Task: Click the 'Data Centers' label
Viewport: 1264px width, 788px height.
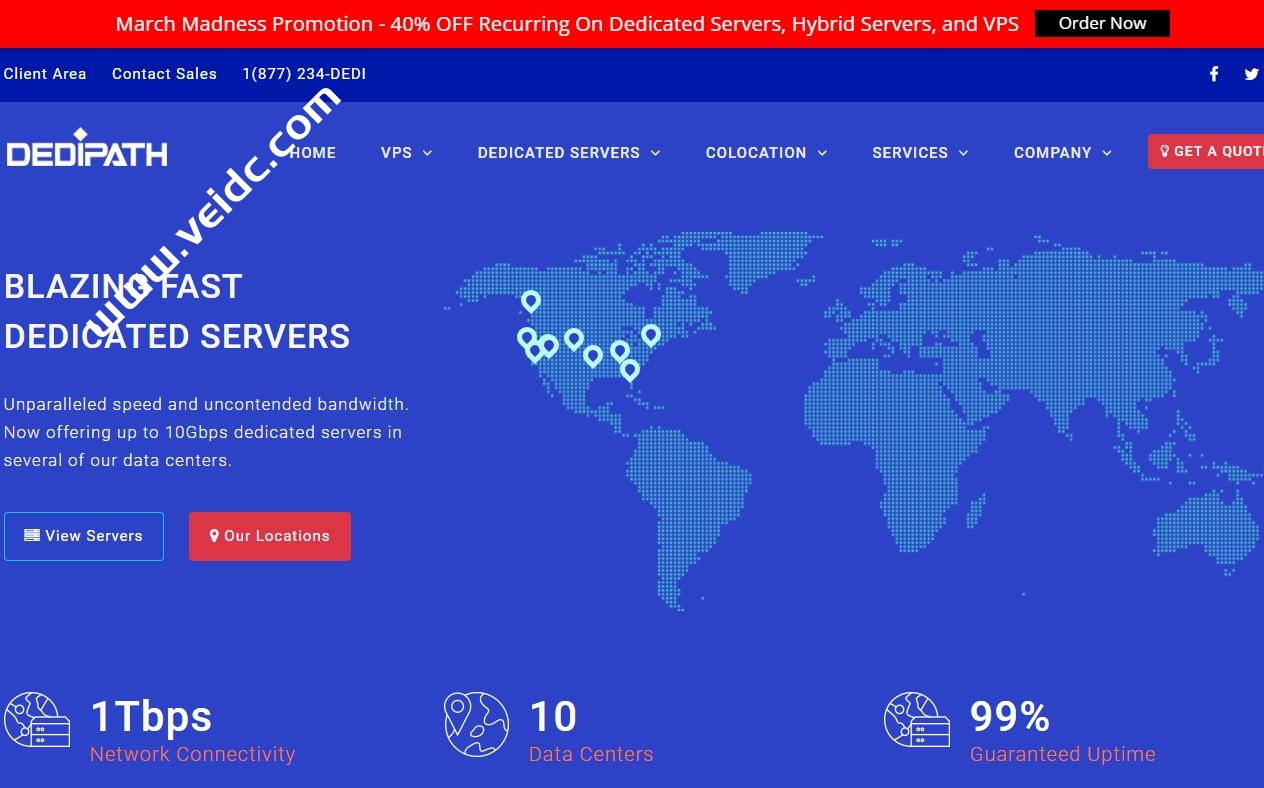Action: [591, 754]
